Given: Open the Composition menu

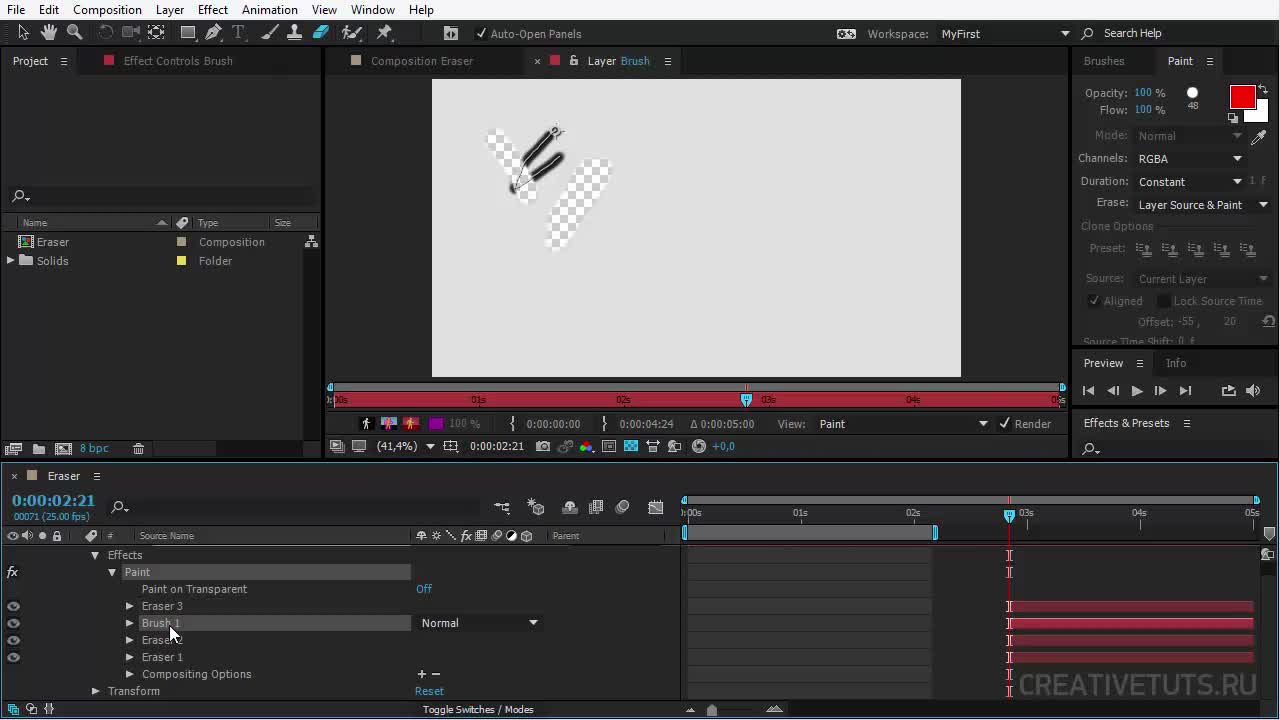Looking at the screenshot, I should tap(107, 9).
